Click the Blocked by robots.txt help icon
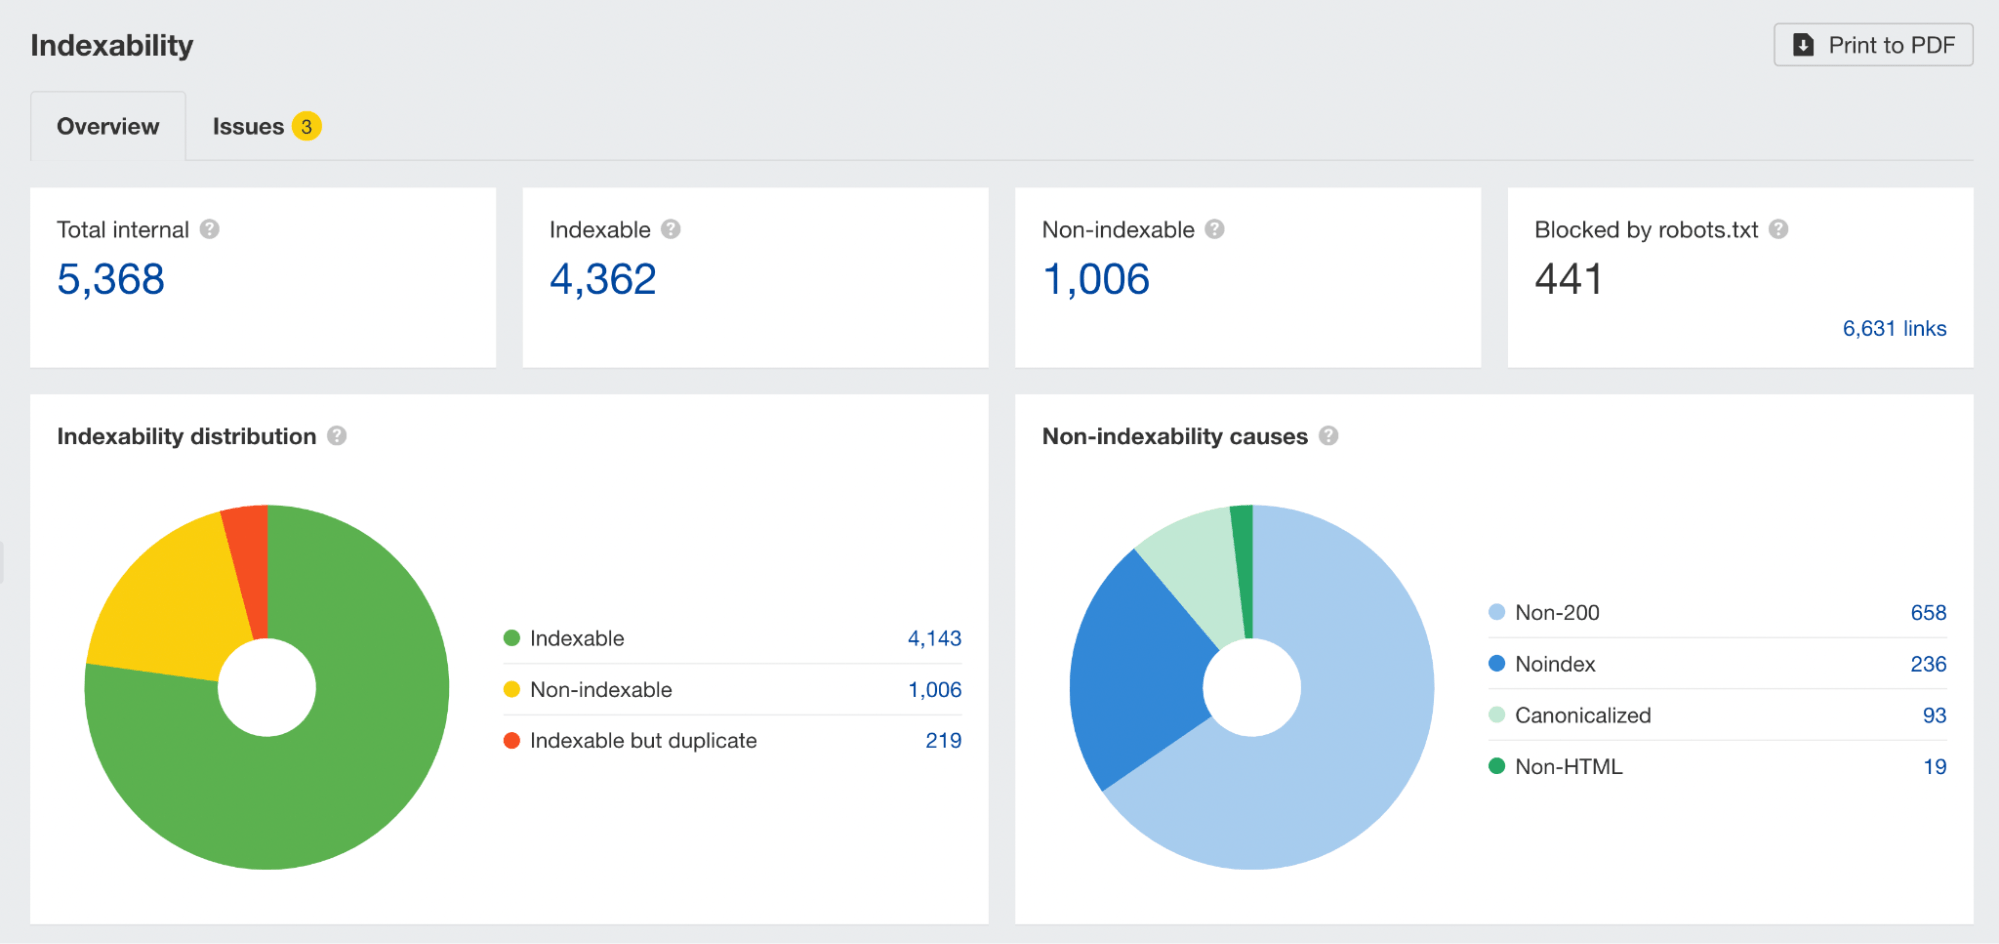 (1779, 228)
